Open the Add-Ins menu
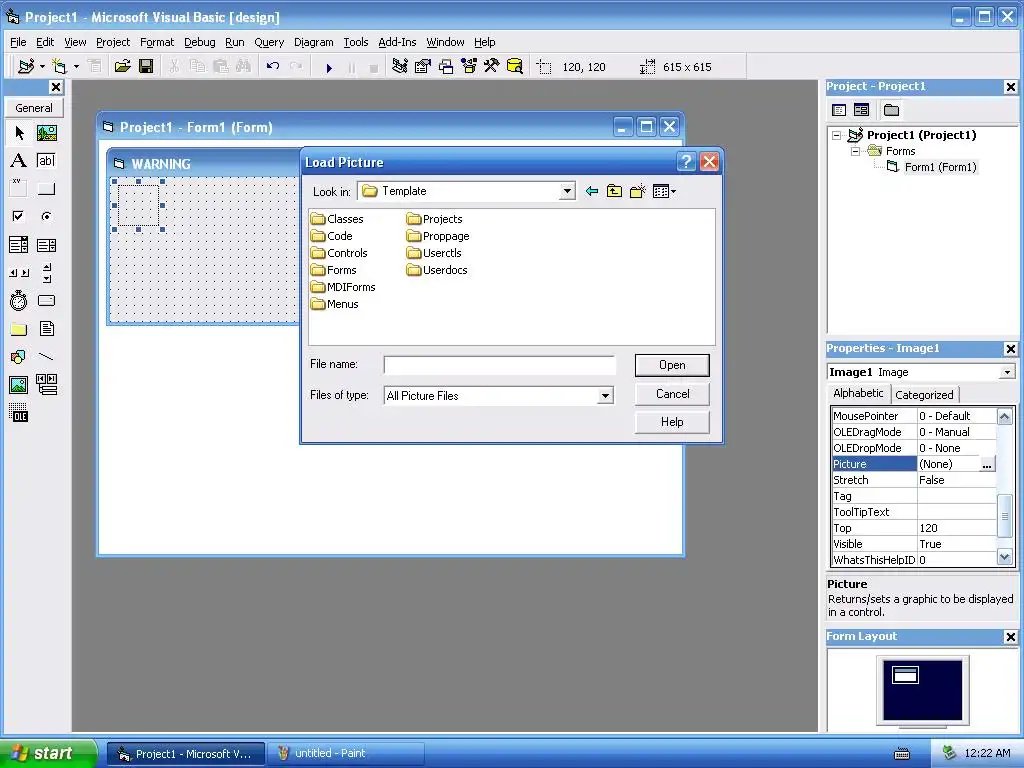This screenshot has height=768, width=1024. point(397,42)
